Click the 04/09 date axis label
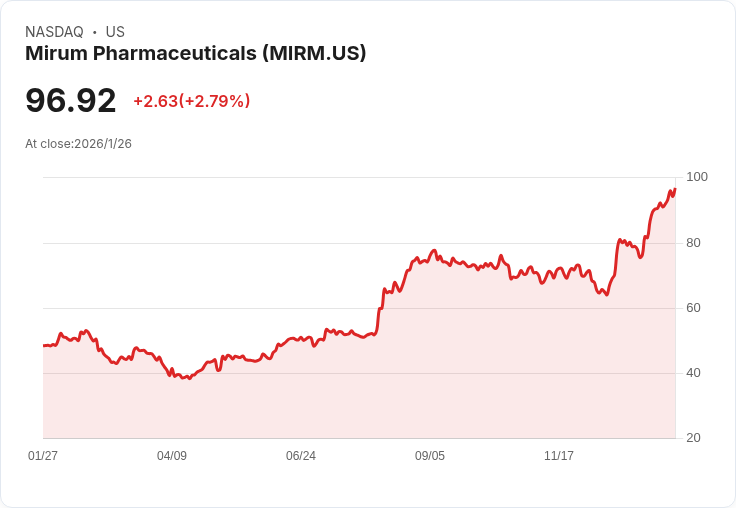The width and height of the screenshot is (736, 508). click(172, 455)
